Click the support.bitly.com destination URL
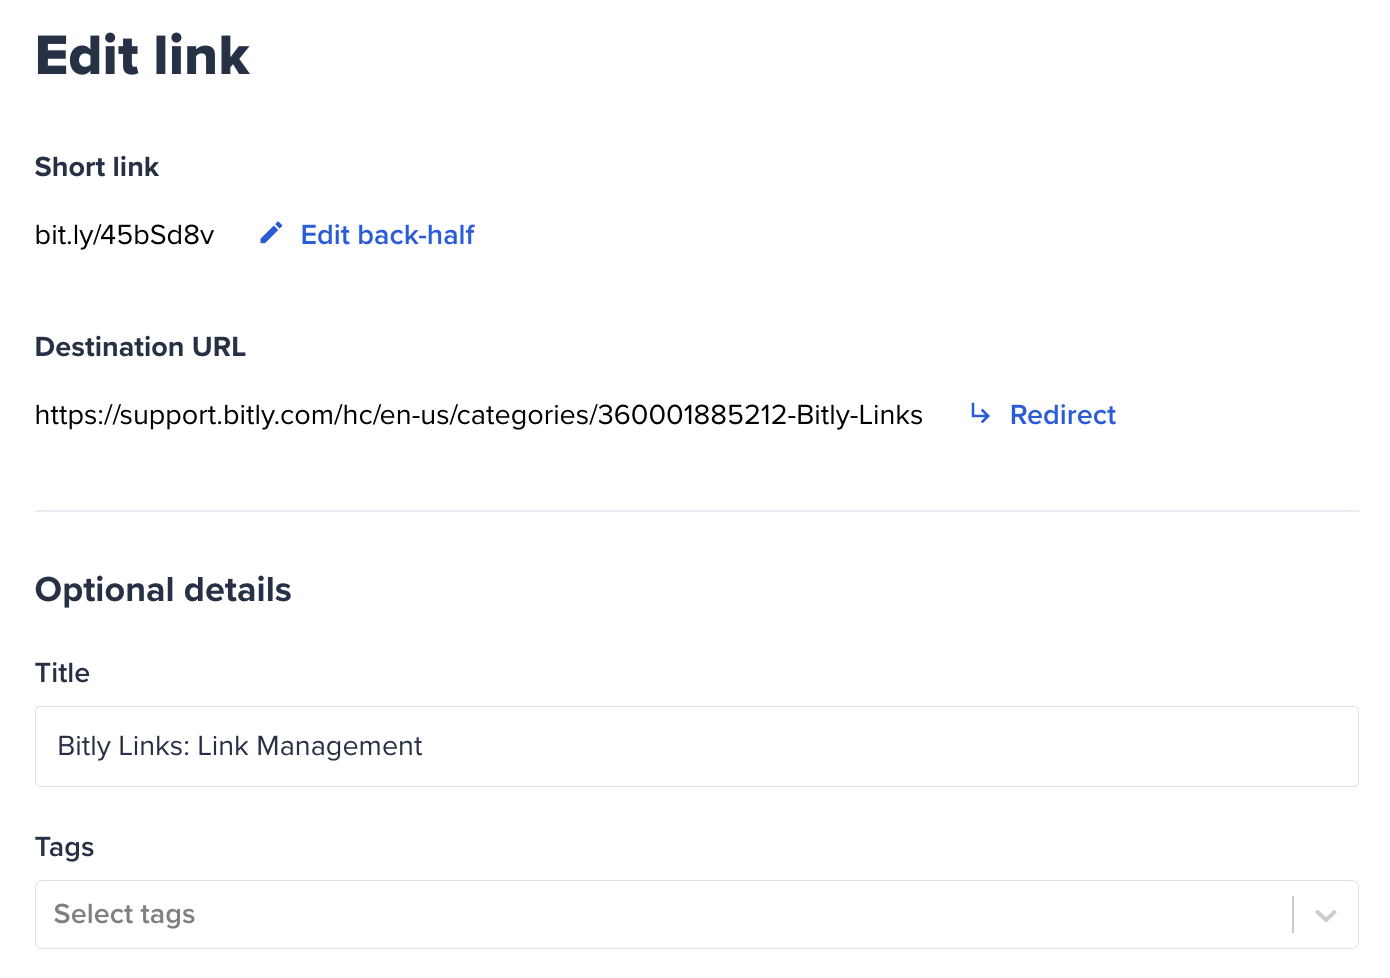Image resolution: width=1390 pixels, height=978 pixels. click(478, 414)
